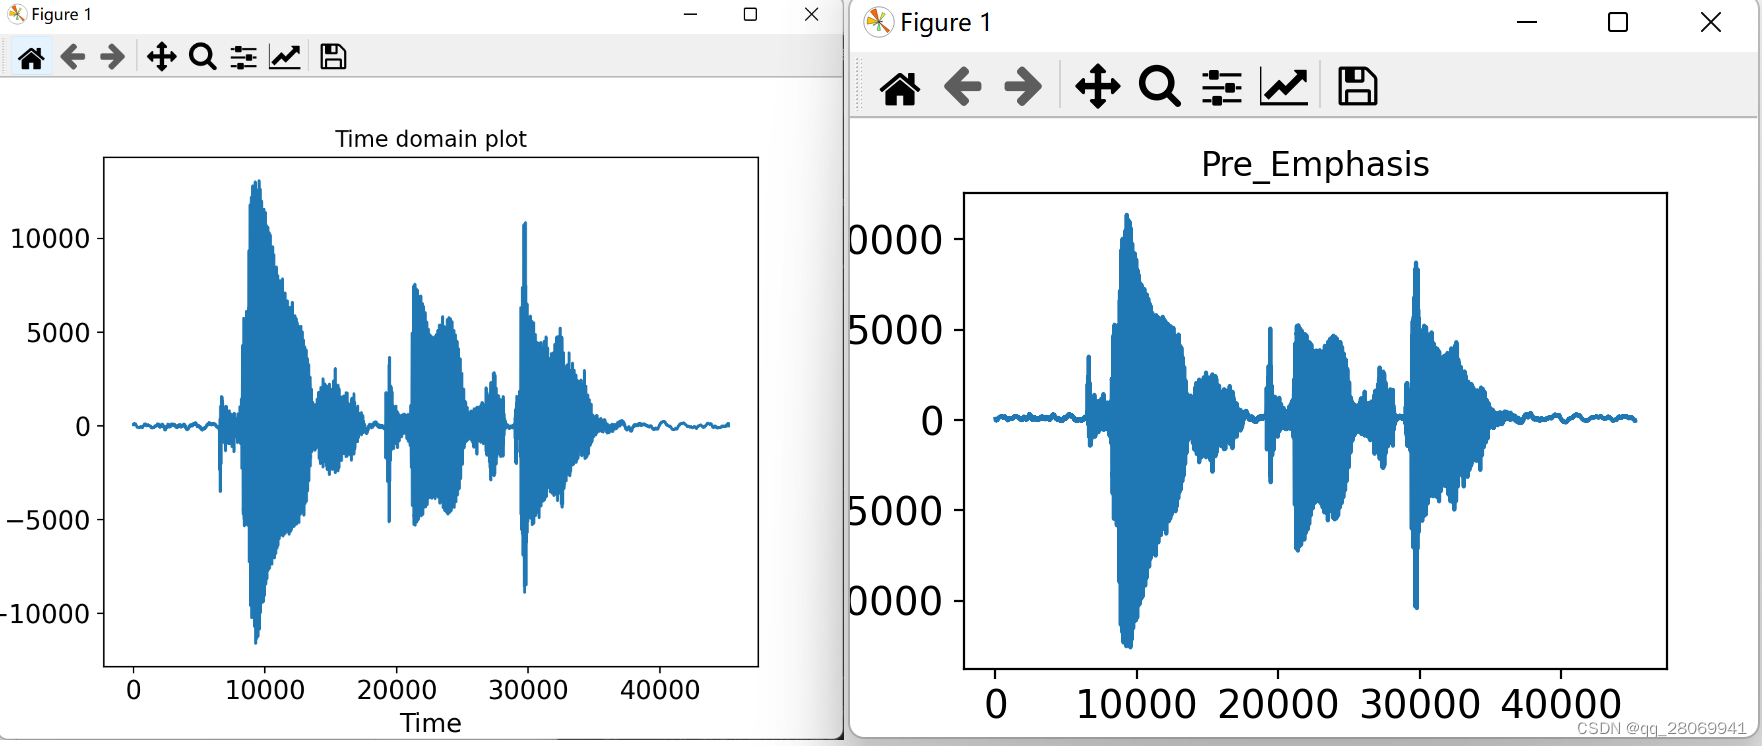Screen dimensions: 1762x746
Task: Click matplotlib logo in left window title bar
Action: pos(16,14)
